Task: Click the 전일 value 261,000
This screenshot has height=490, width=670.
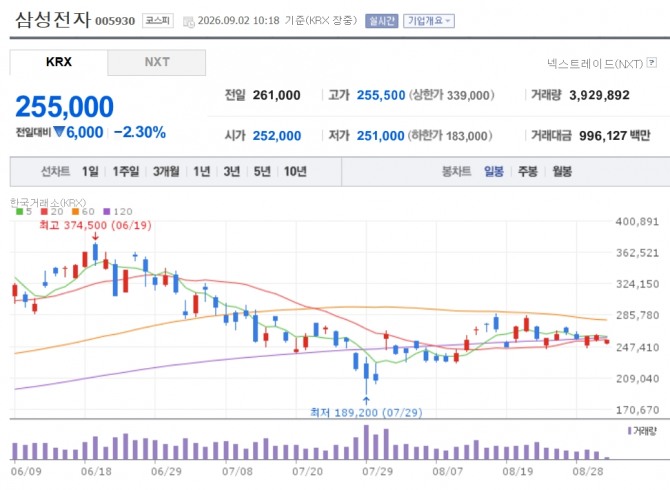Action: tap(276, 95)
